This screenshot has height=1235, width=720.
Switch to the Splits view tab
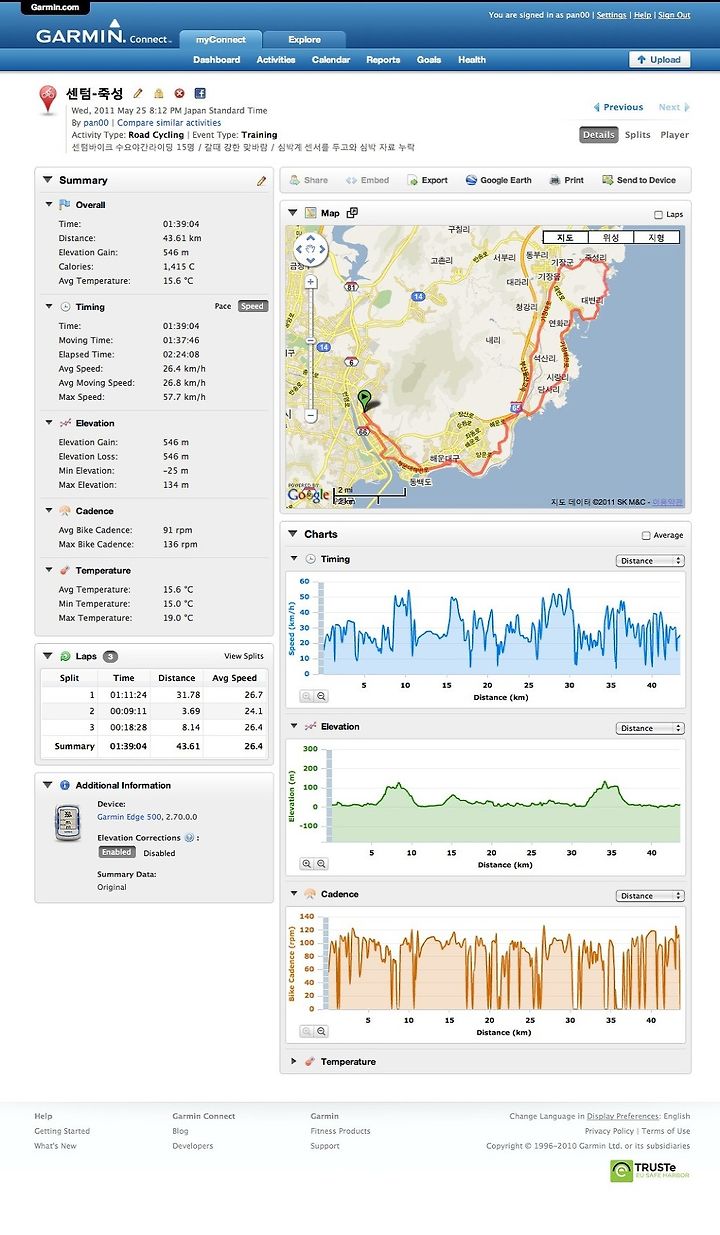(x=637, y=135)
